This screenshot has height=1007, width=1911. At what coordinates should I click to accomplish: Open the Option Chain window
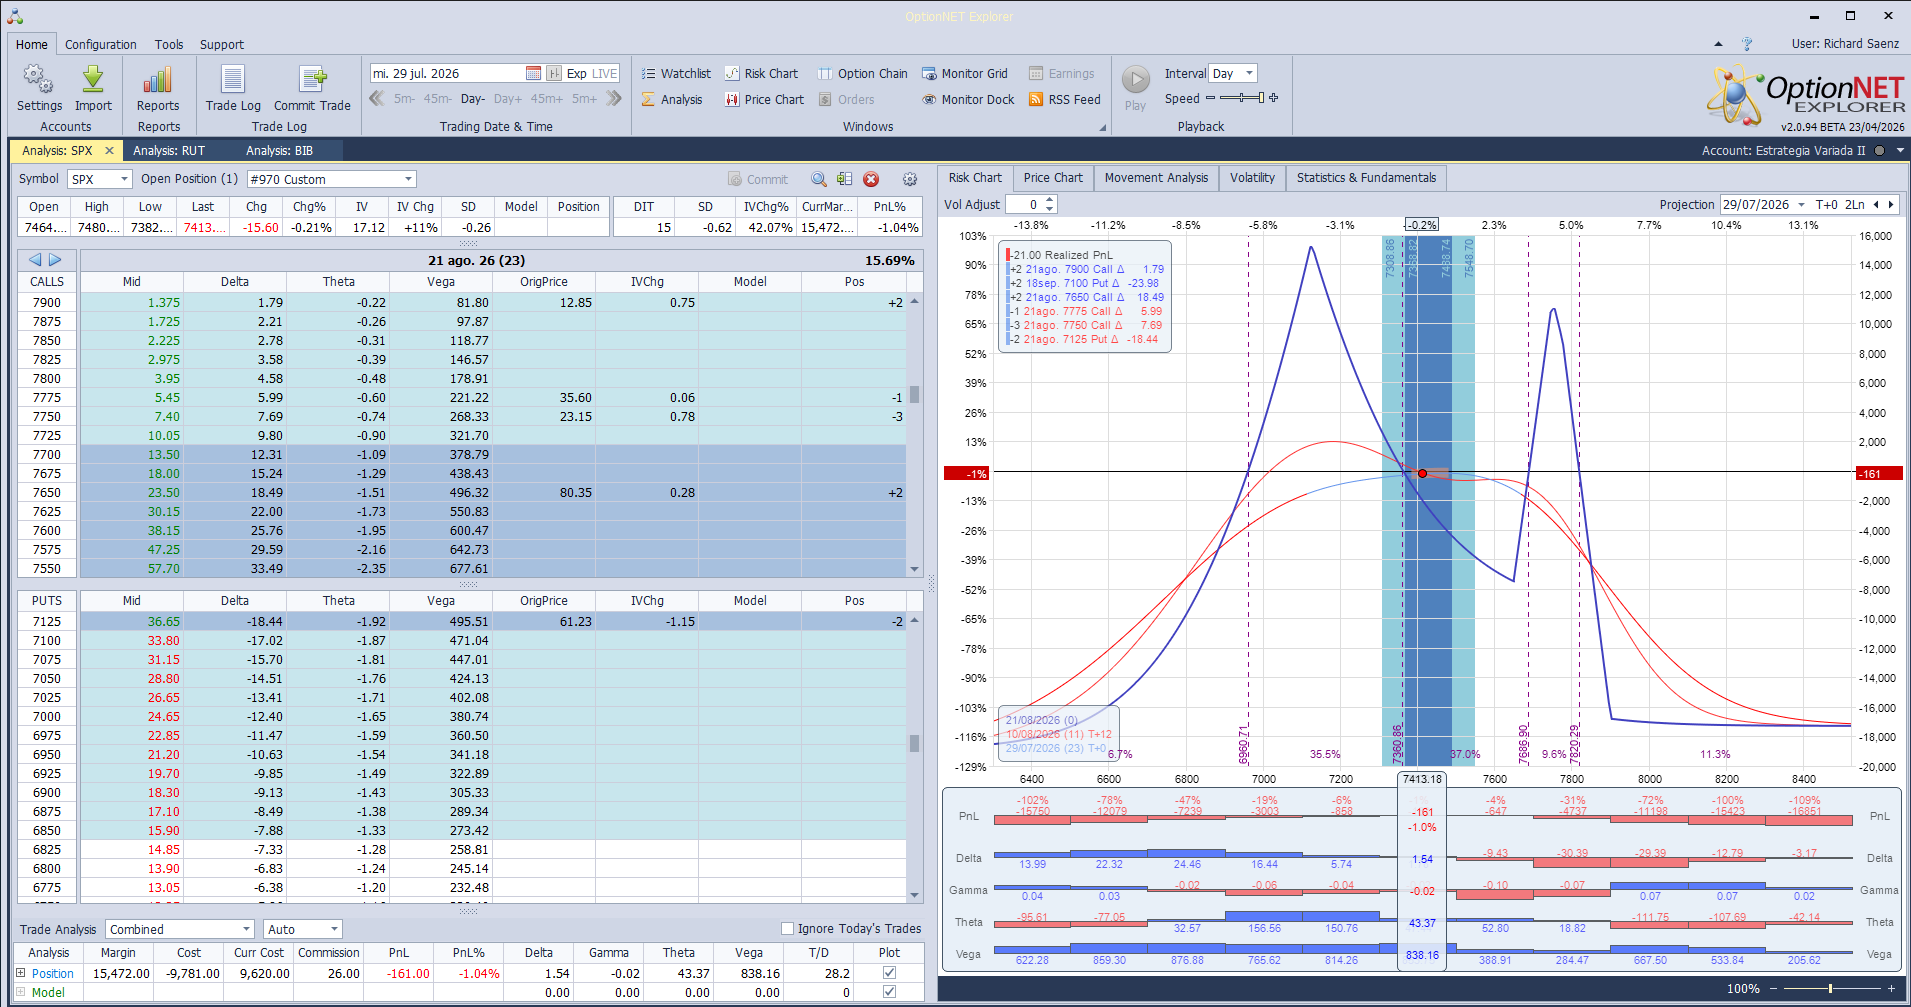(863, 73)
